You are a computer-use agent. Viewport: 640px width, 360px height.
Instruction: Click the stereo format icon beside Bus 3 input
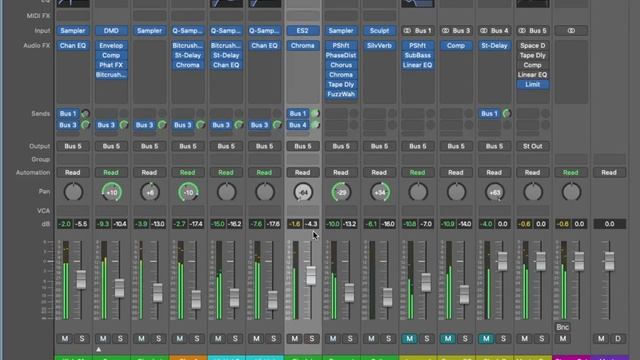click(x=445, y=31)
